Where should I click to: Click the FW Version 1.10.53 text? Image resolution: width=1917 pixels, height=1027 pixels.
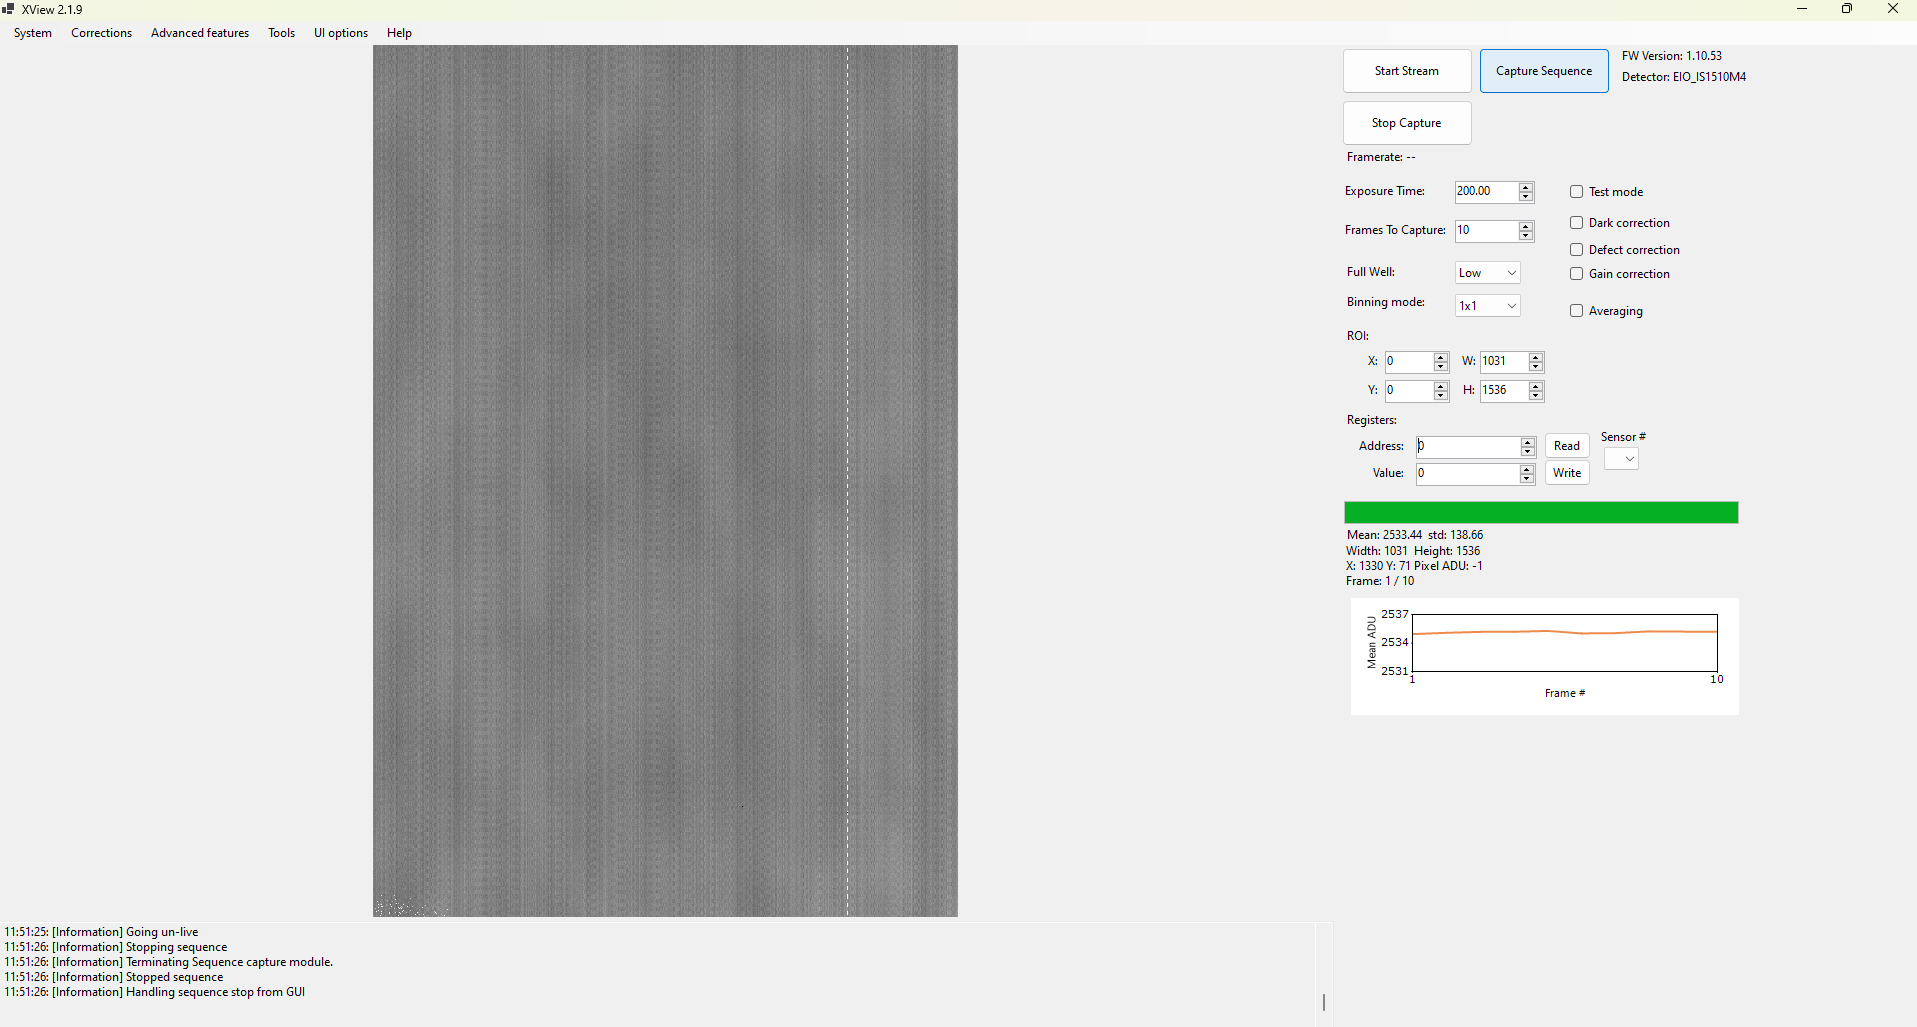1672,56
